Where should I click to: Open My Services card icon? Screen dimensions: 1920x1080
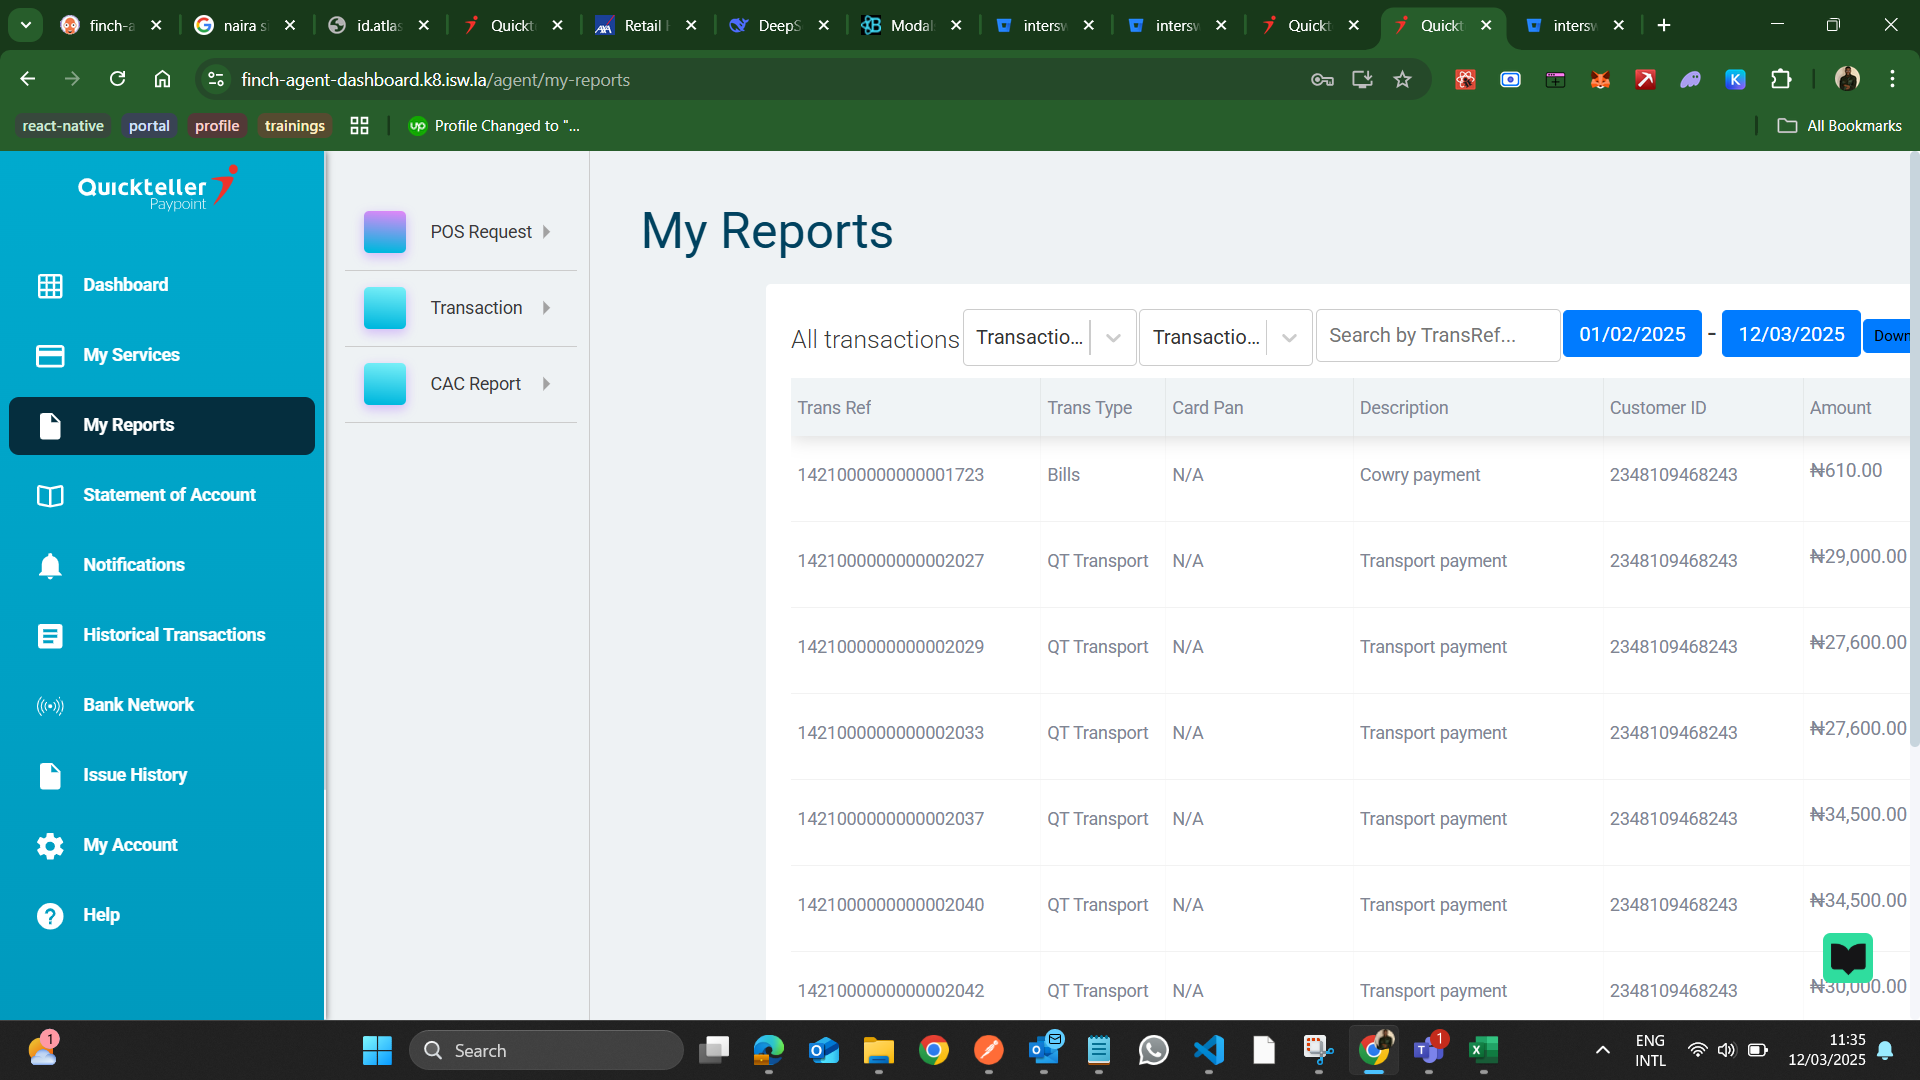(x=50, y=356)
